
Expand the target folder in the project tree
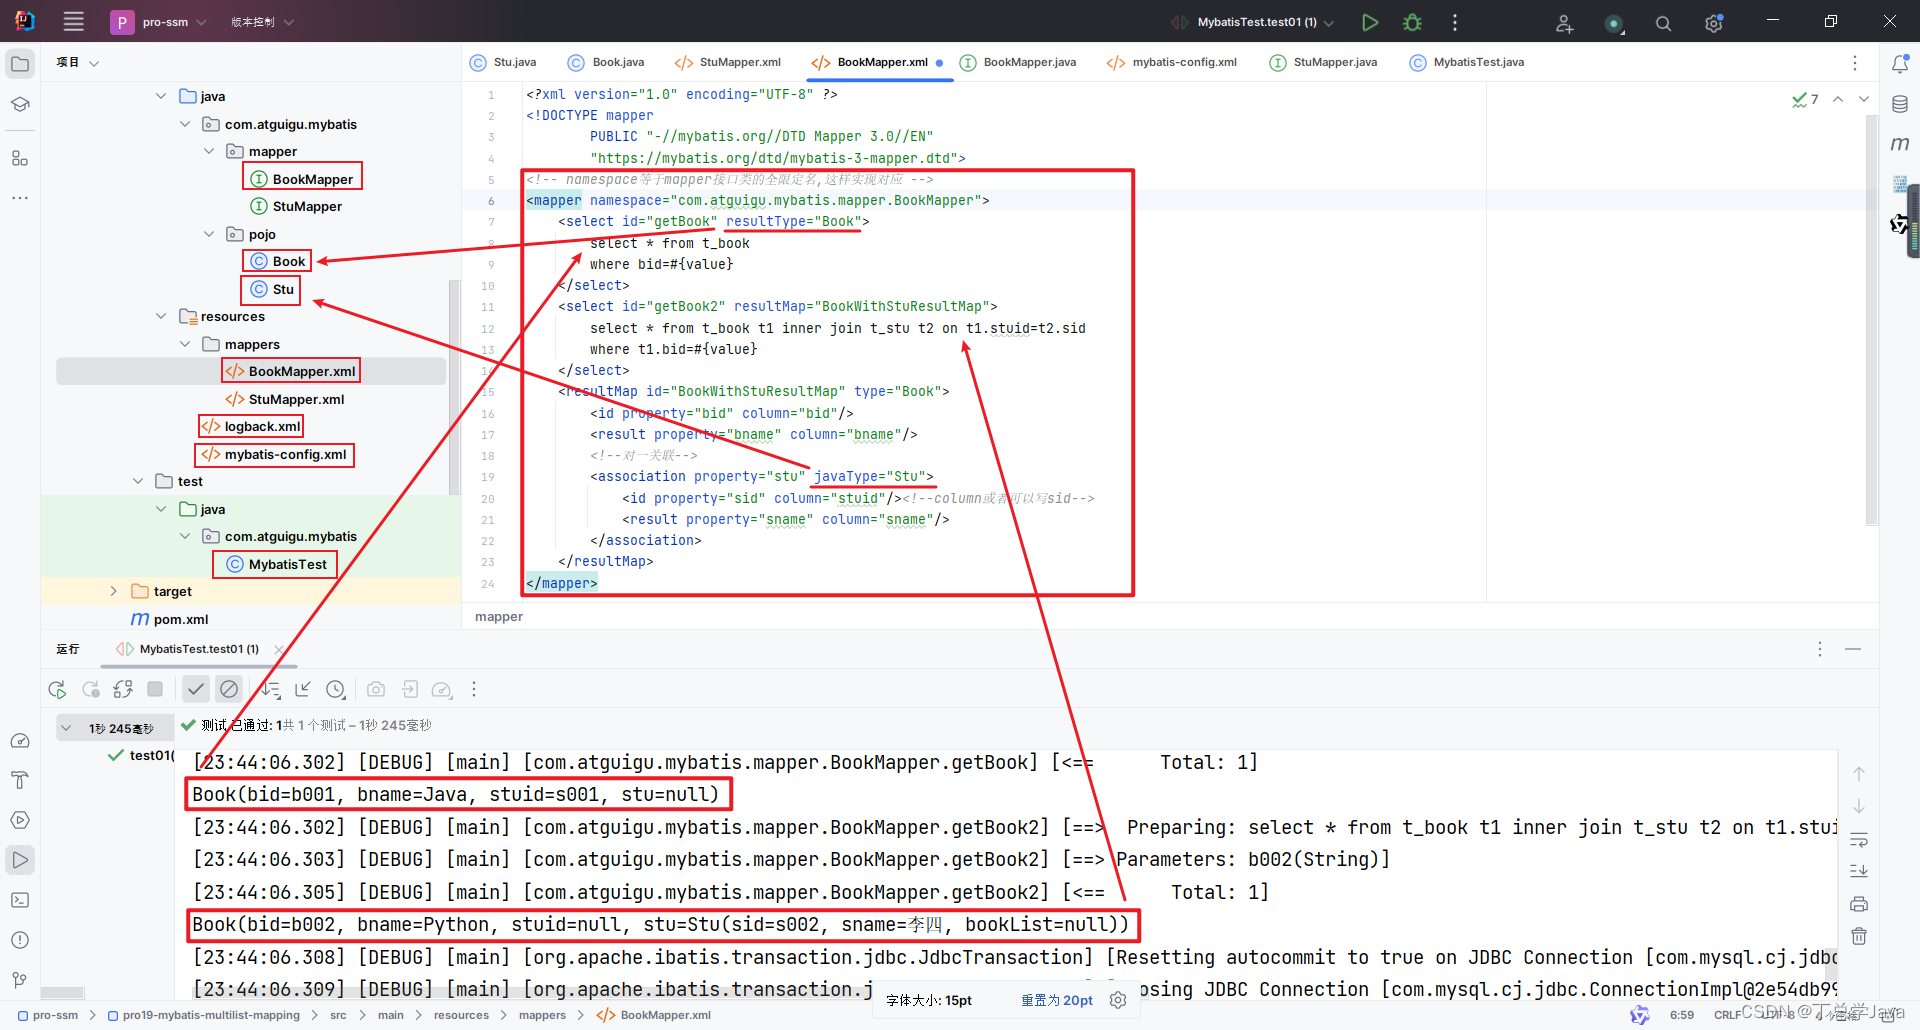pyautogui.click(x=113, y=591)
